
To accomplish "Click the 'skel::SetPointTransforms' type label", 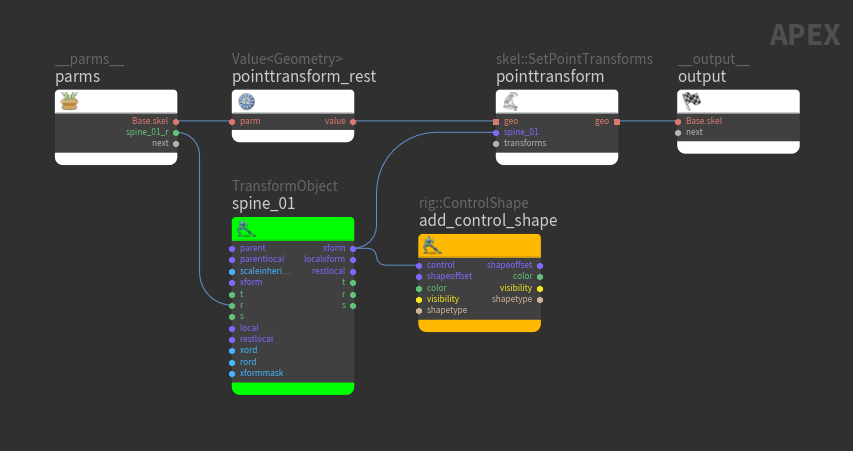I will click(x=574, y=59).
